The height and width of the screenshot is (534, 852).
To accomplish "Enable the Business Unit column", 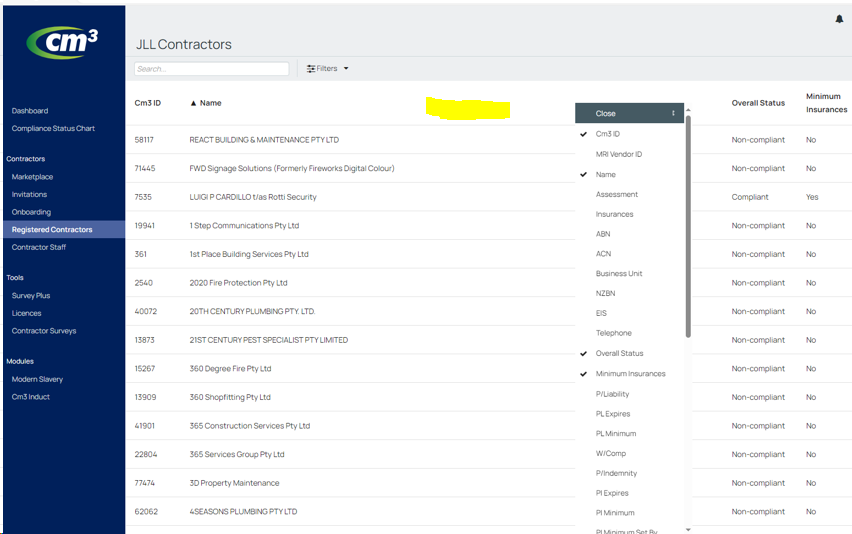I will coord(619,273).
